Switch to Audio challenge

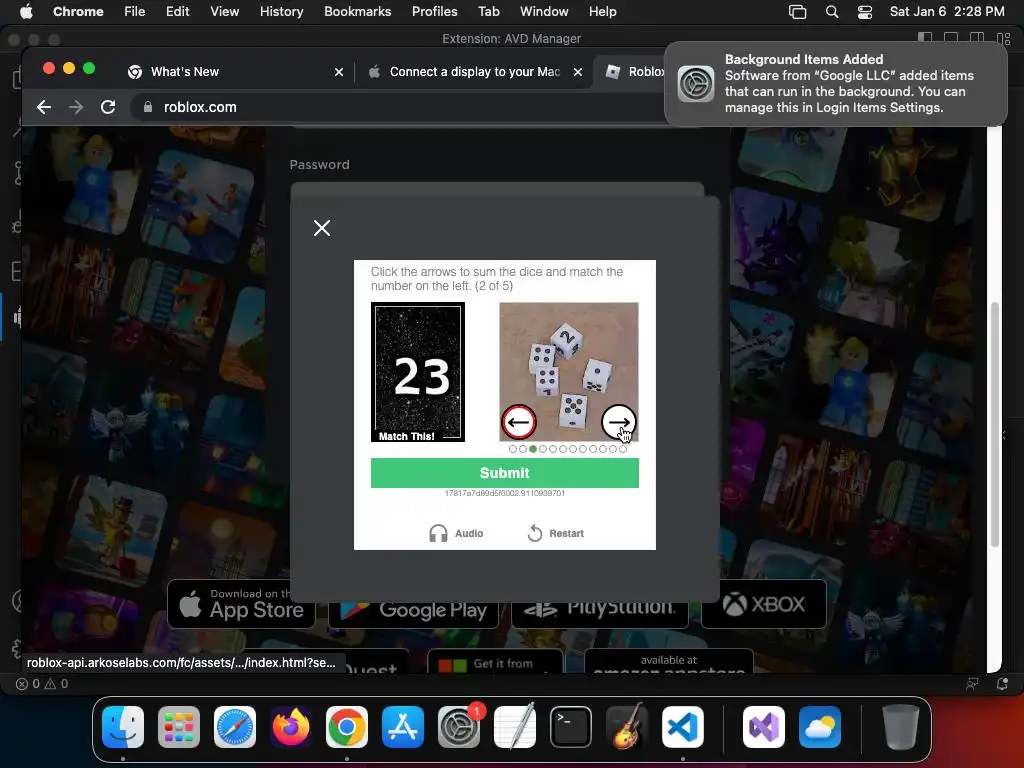click(456, 534)
